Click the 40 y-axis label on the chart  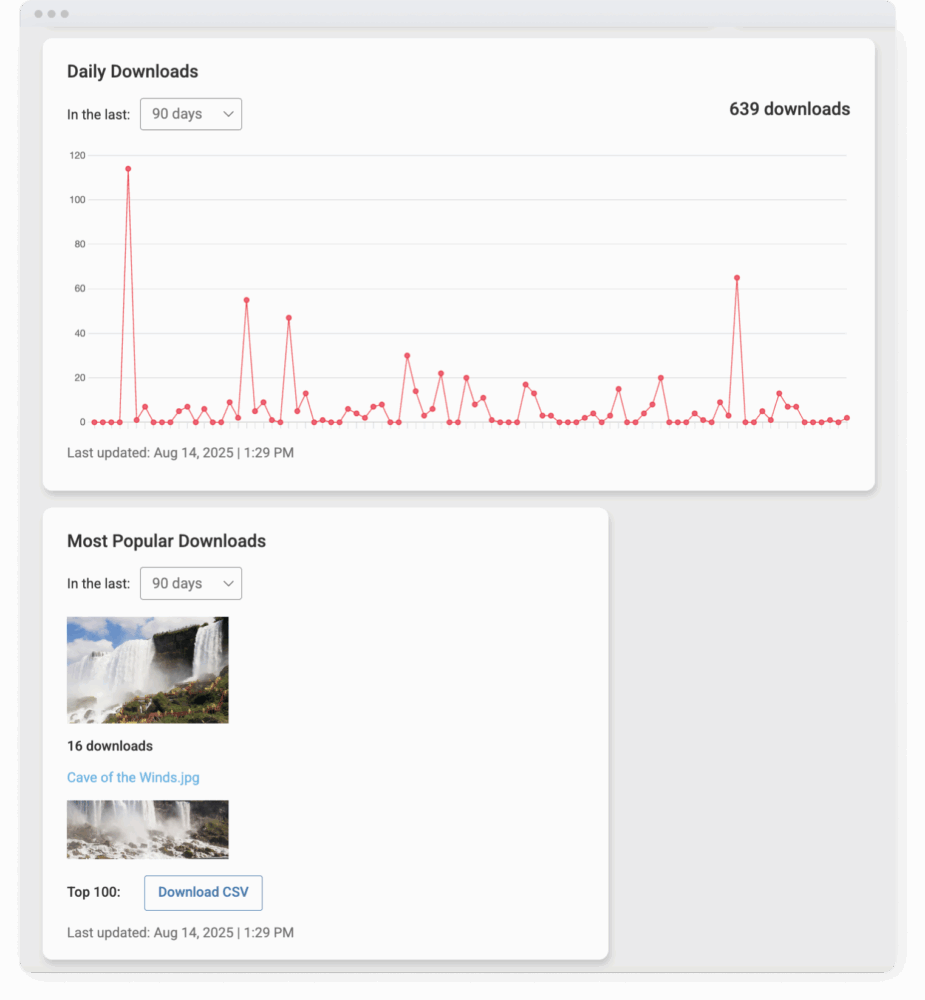pyautogui.click(x=80, y=333)
